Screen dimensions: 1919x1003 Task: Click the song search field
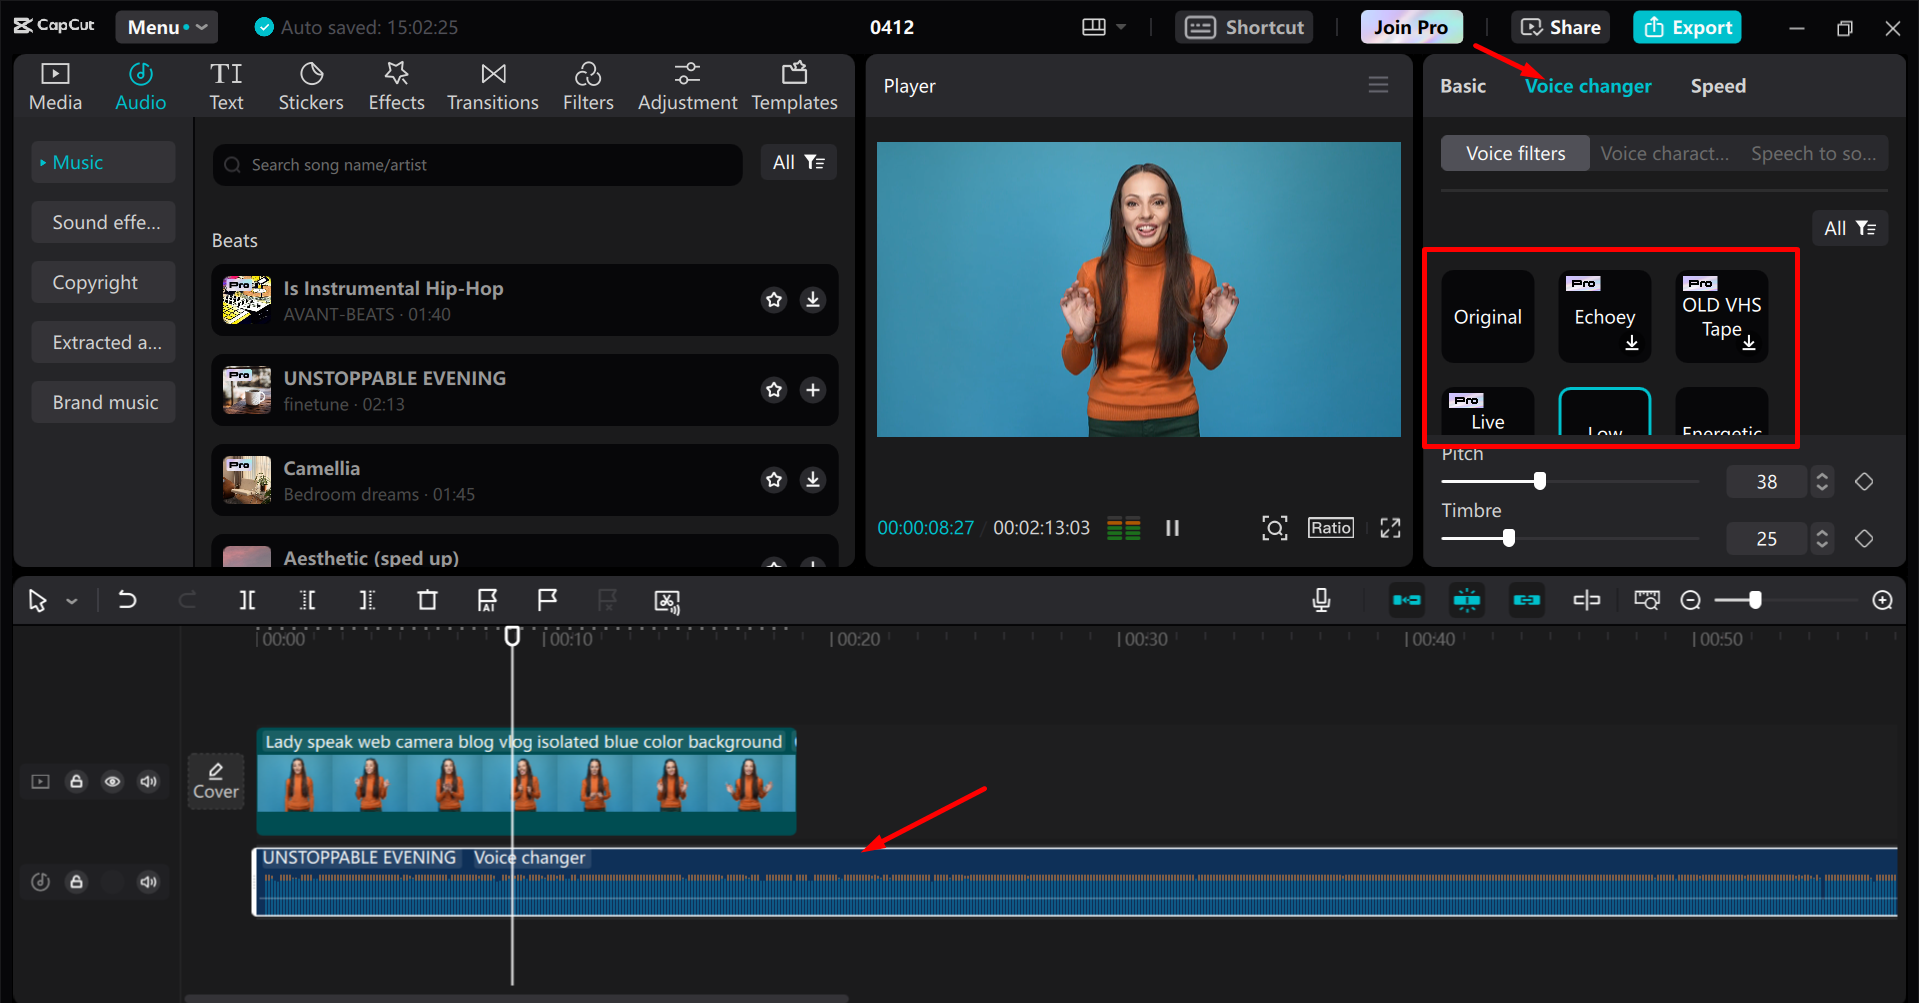[x=477, y=165]
